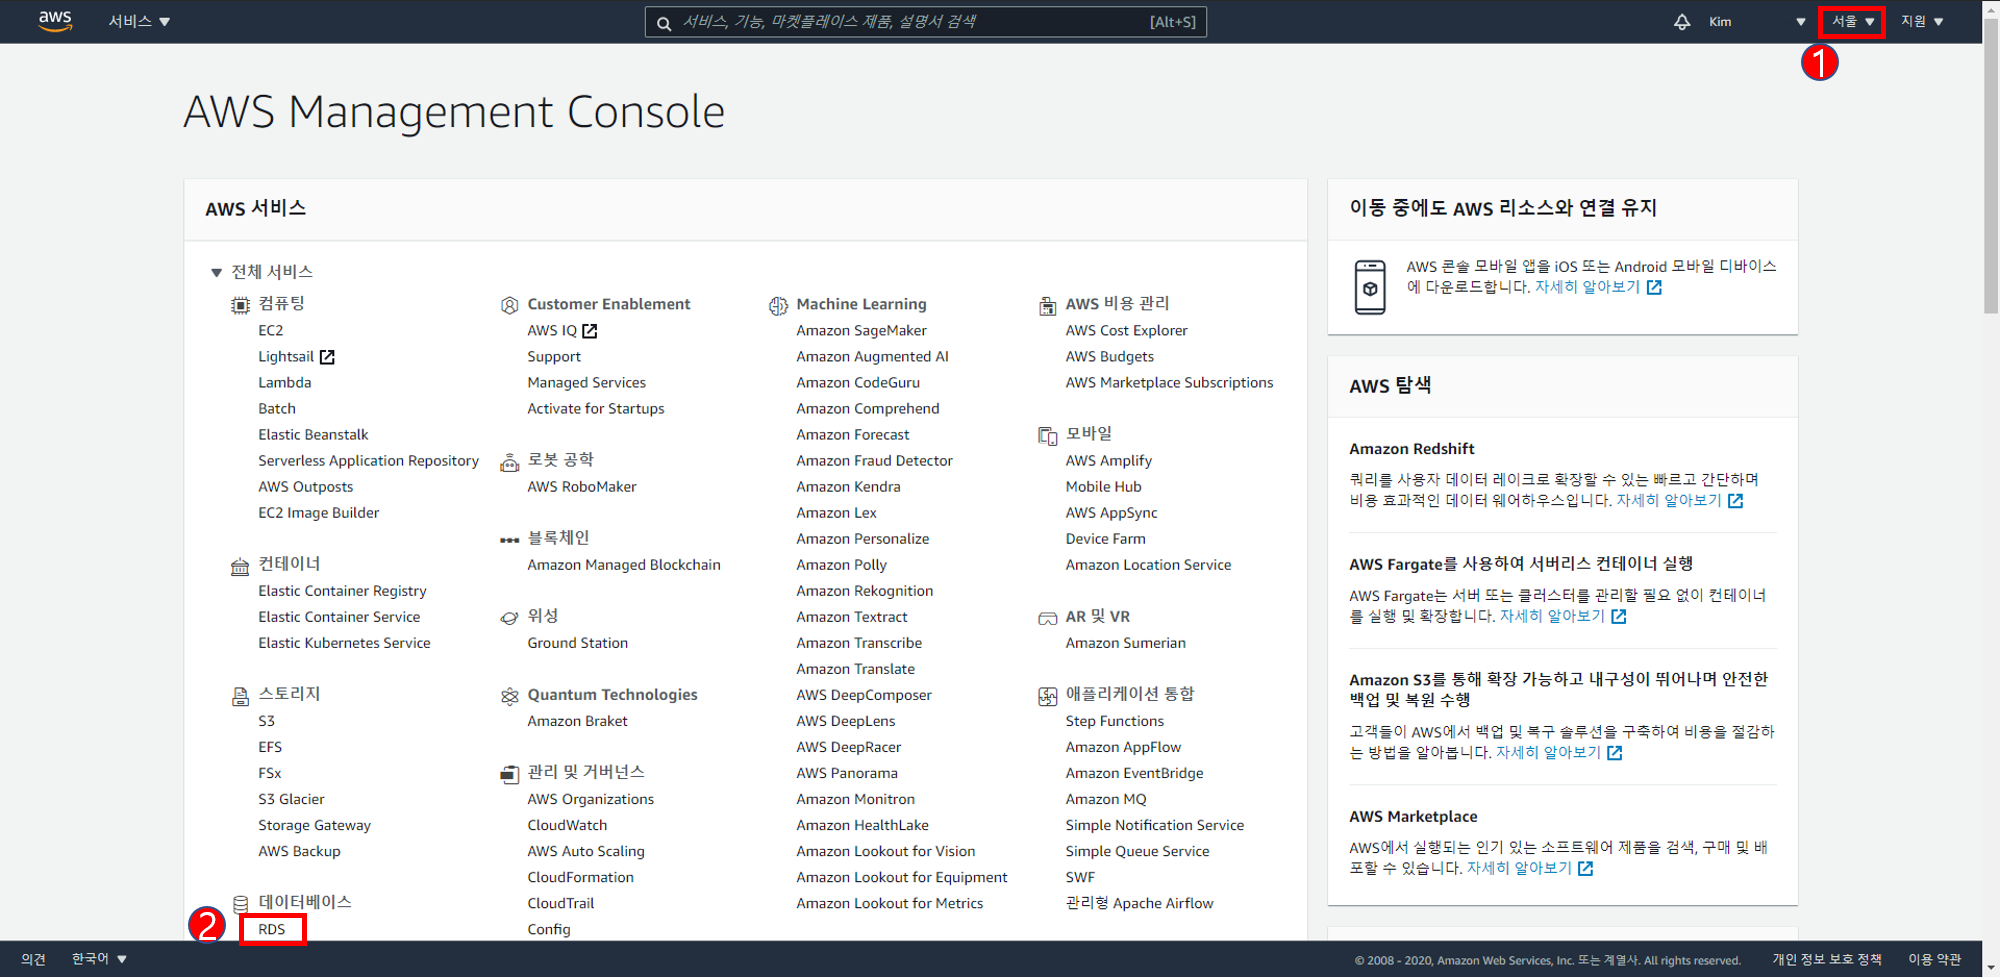Click external link icon under Amazon Redshift
This screenshot has width=2000, height=977.
click(x=1736, y=501)
